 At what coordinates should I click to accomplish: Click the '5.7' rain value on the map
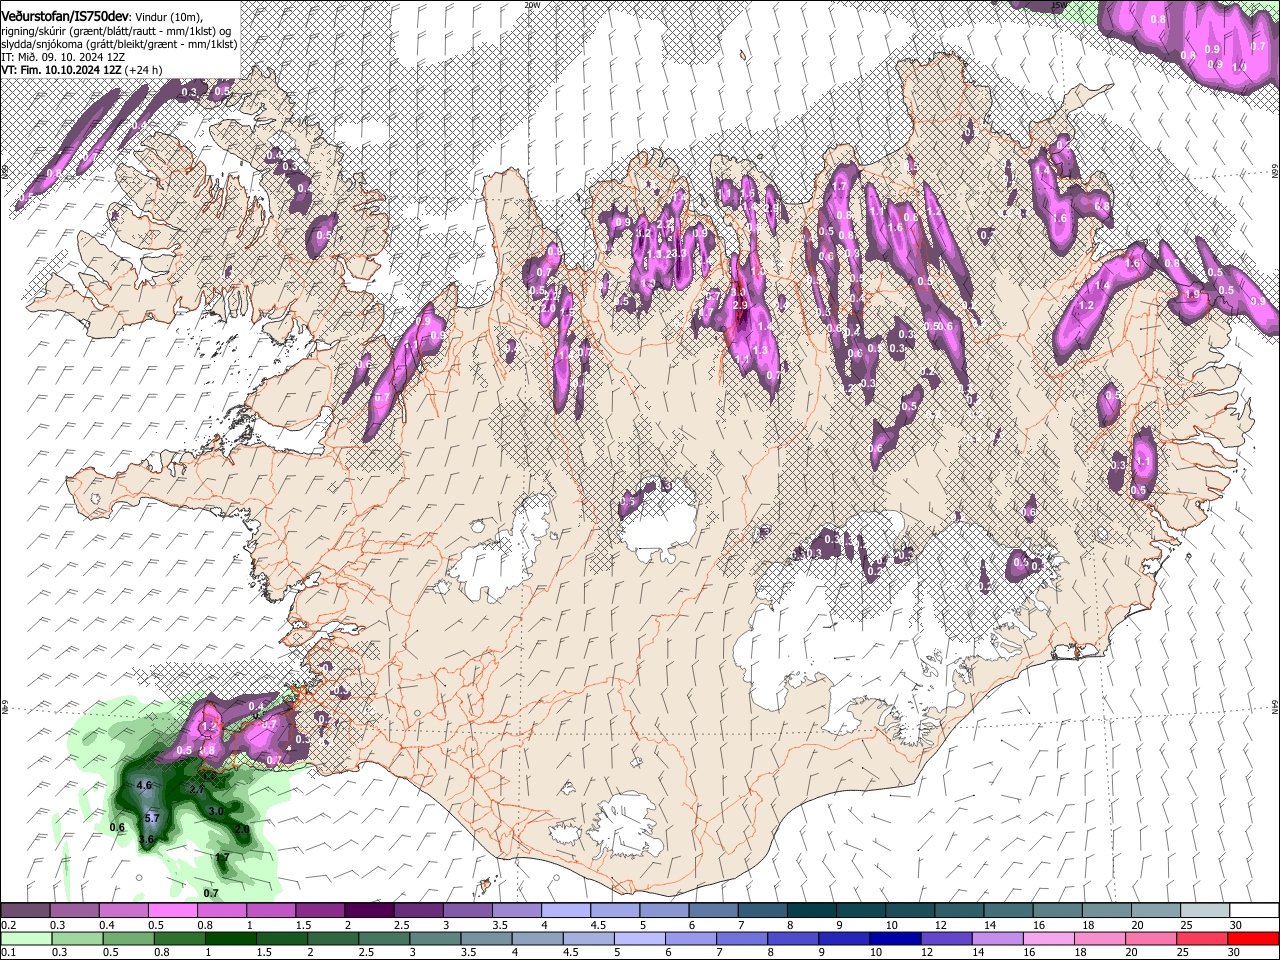pos(153,818)
